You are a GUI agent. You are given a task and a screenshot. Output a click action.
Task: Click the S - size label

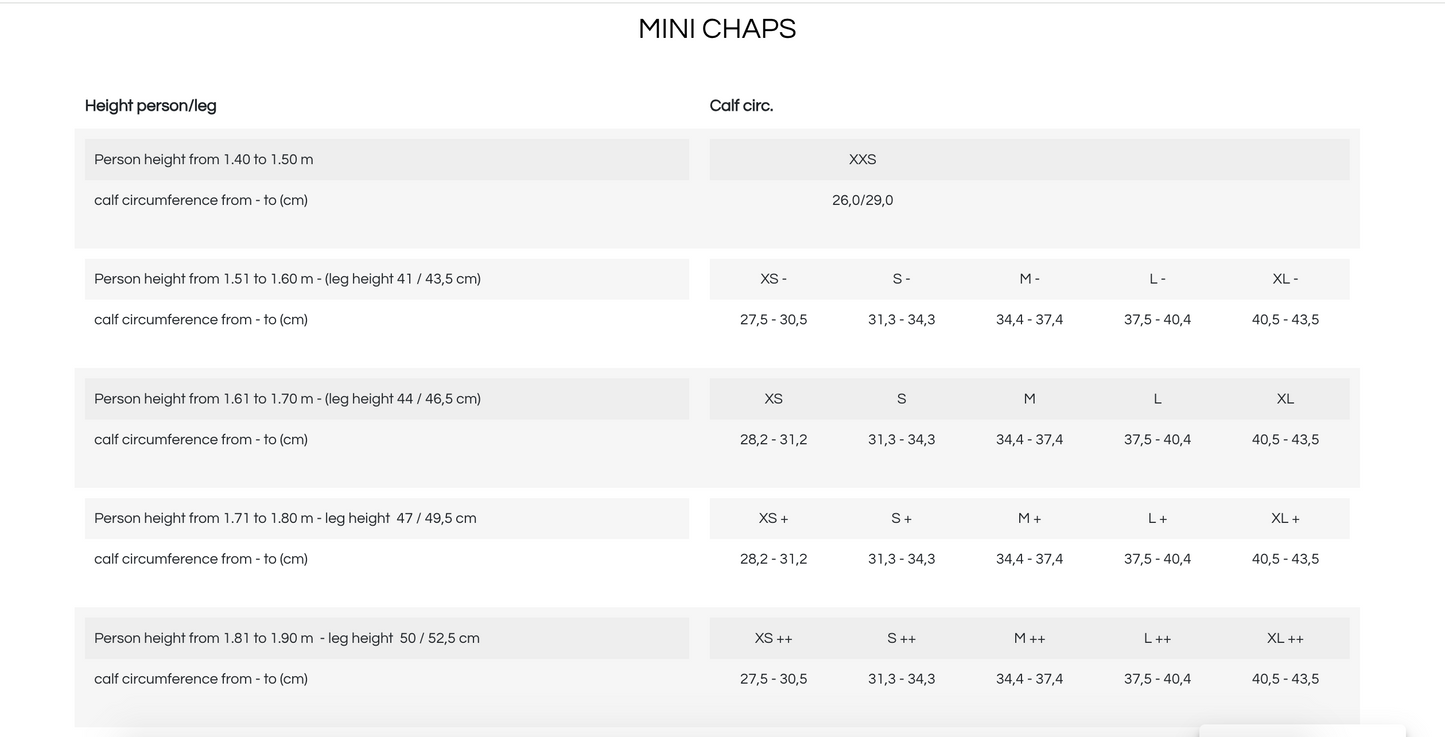click(x=901, y=279)
